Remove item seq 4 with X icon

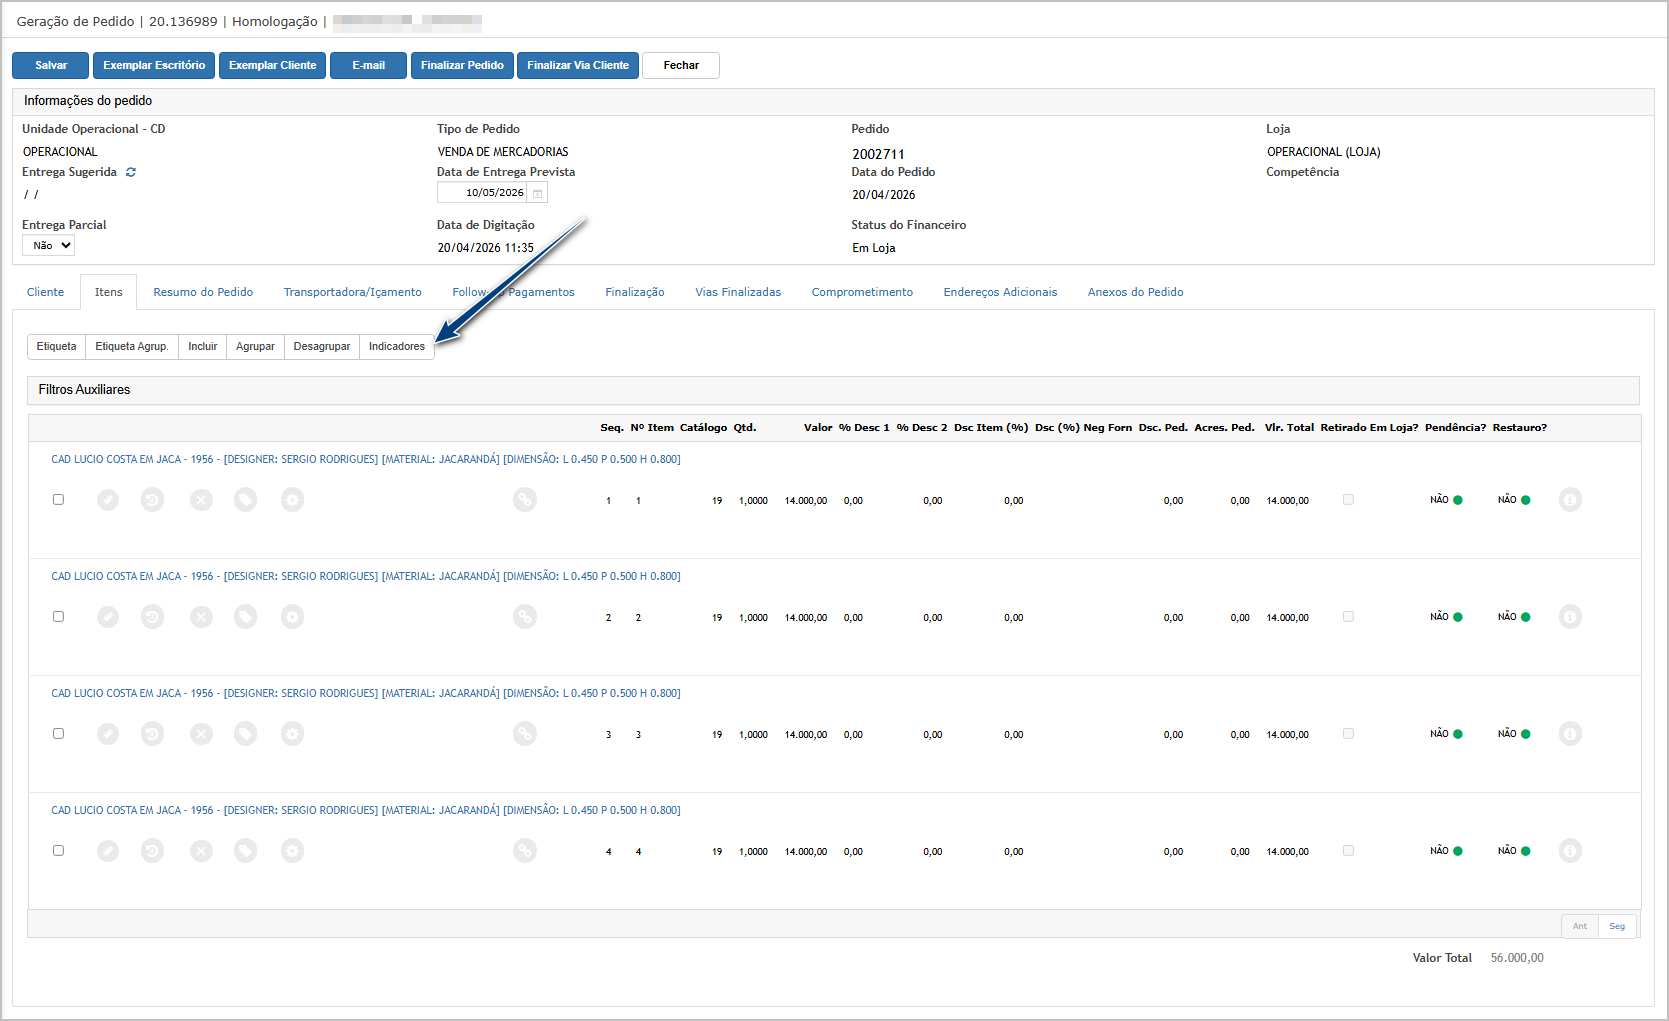pyautogui.click(x=202, y=851)
